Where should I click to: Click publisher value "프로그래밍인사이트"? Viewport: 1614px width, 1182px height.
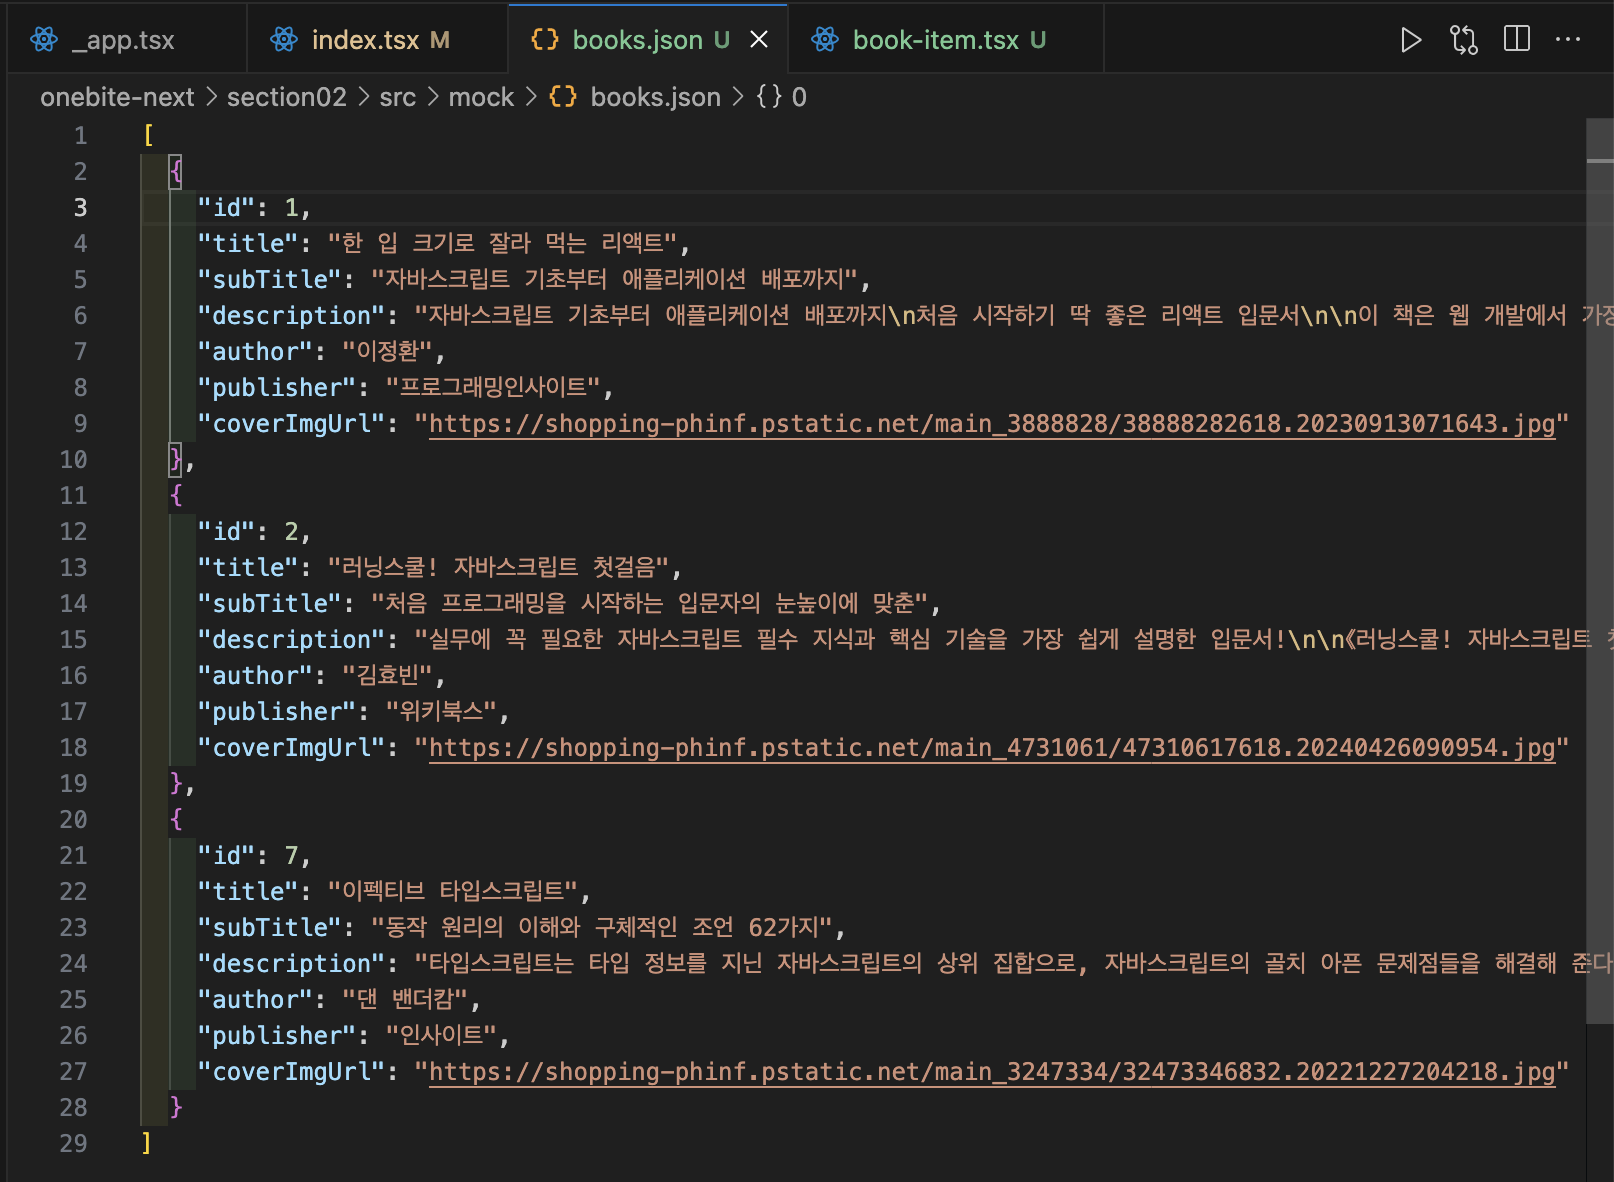[x=493, y=388]
